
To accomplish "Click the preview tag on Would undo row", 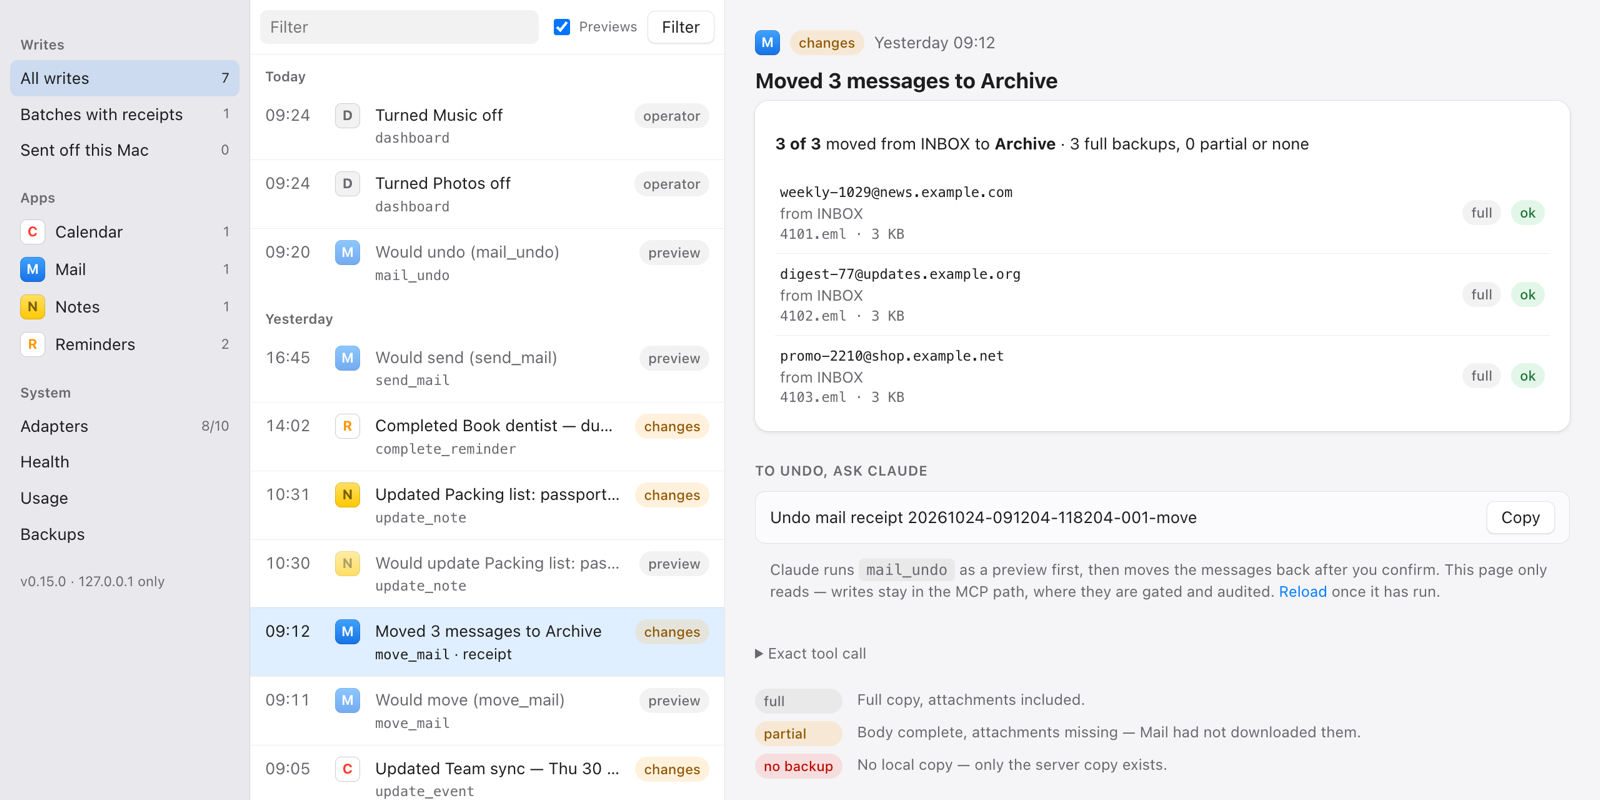I will (x=674, y=253).
